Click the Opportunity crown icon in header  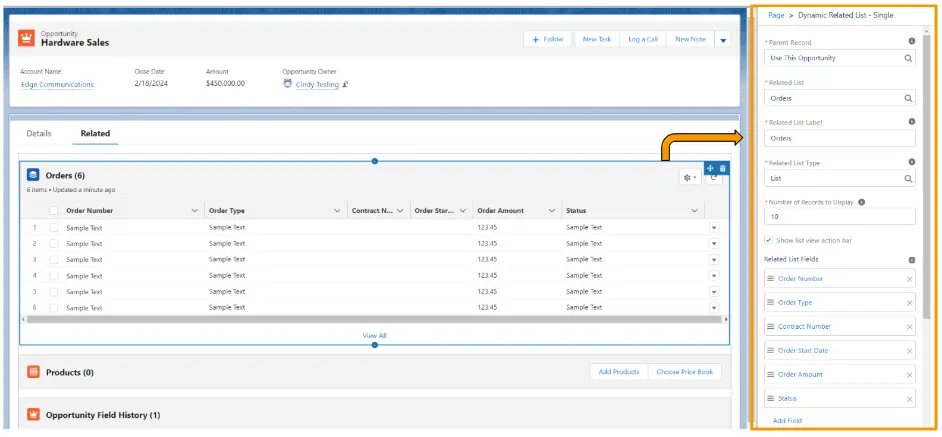(27, 38)
